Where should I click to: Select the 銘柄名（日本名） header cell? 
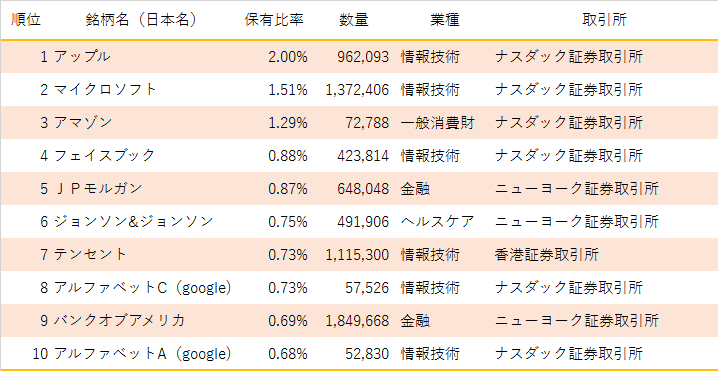point(141,20)
